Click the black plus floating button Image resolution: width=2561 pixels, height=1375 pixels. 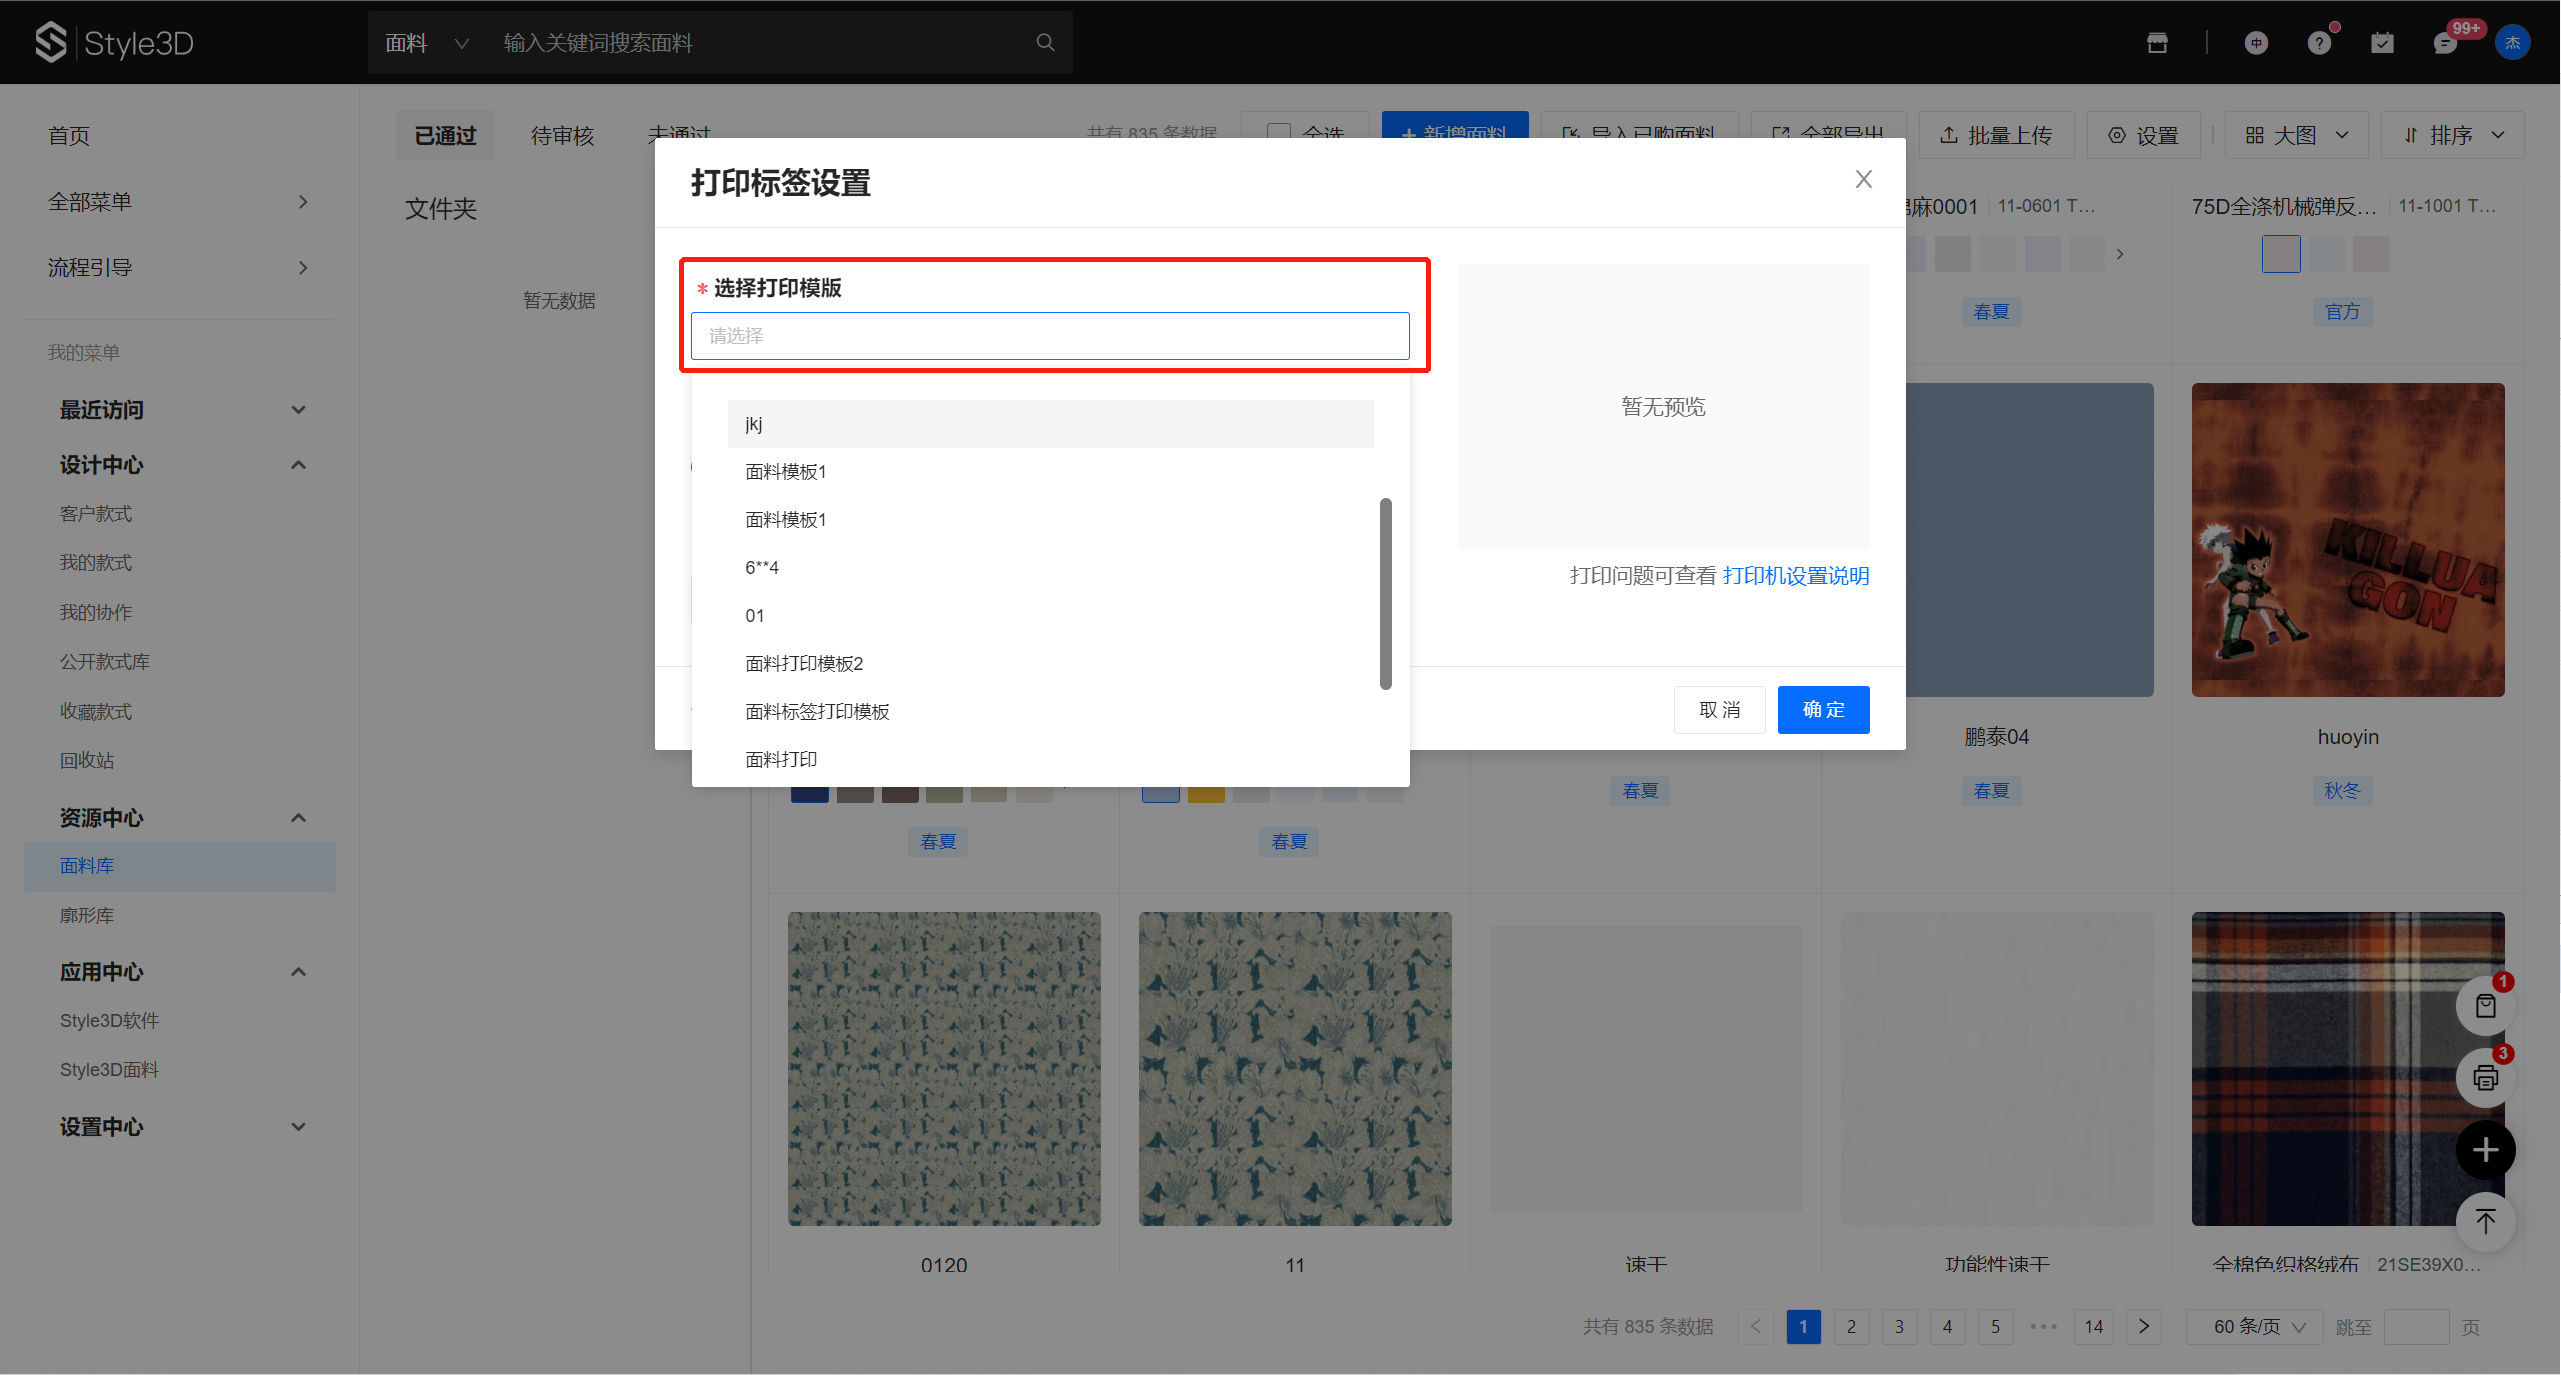(2485, 1149)
